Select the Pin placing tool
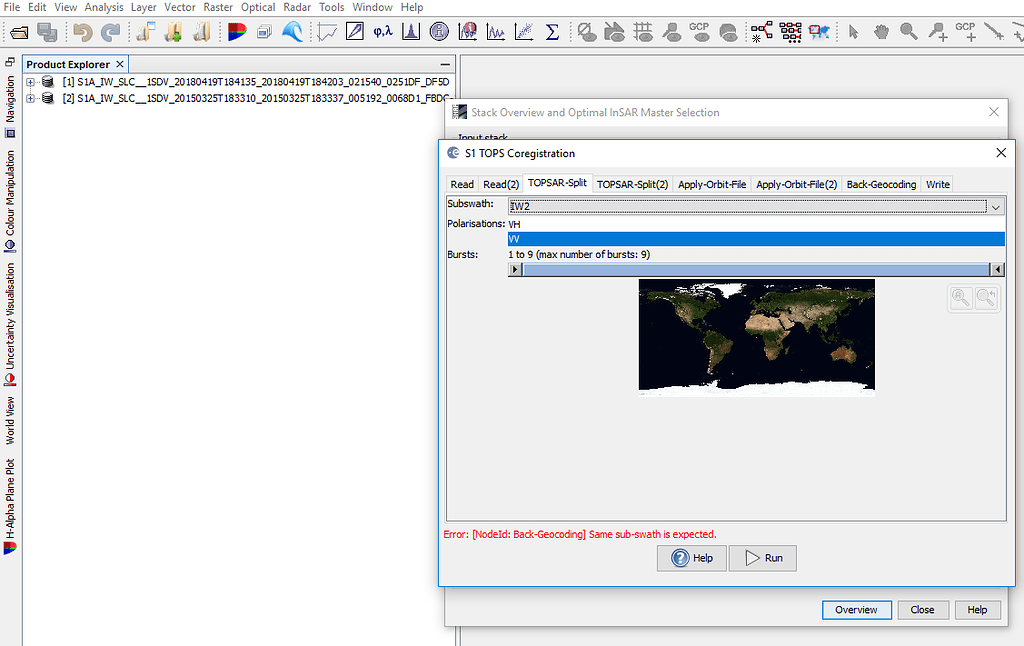 point(936,31)
